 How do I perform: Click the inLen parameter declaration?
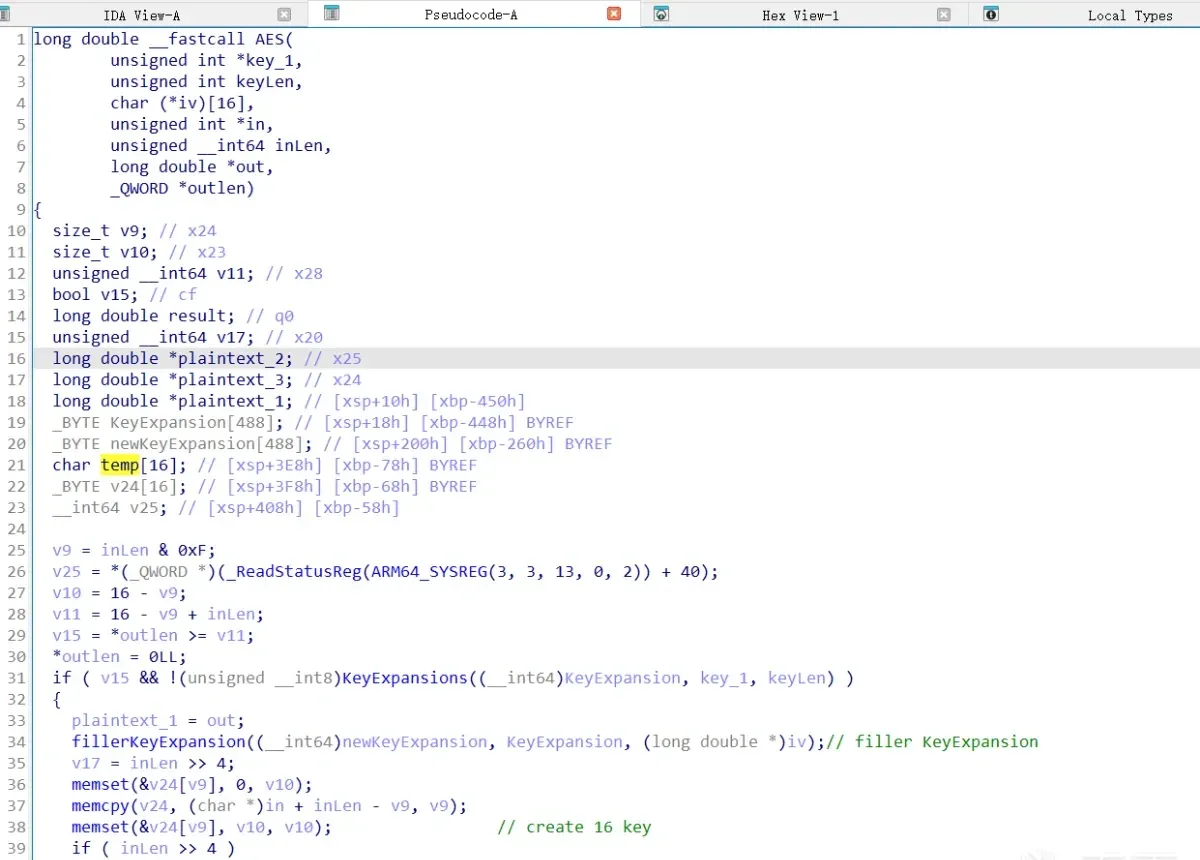pos(299,145)
